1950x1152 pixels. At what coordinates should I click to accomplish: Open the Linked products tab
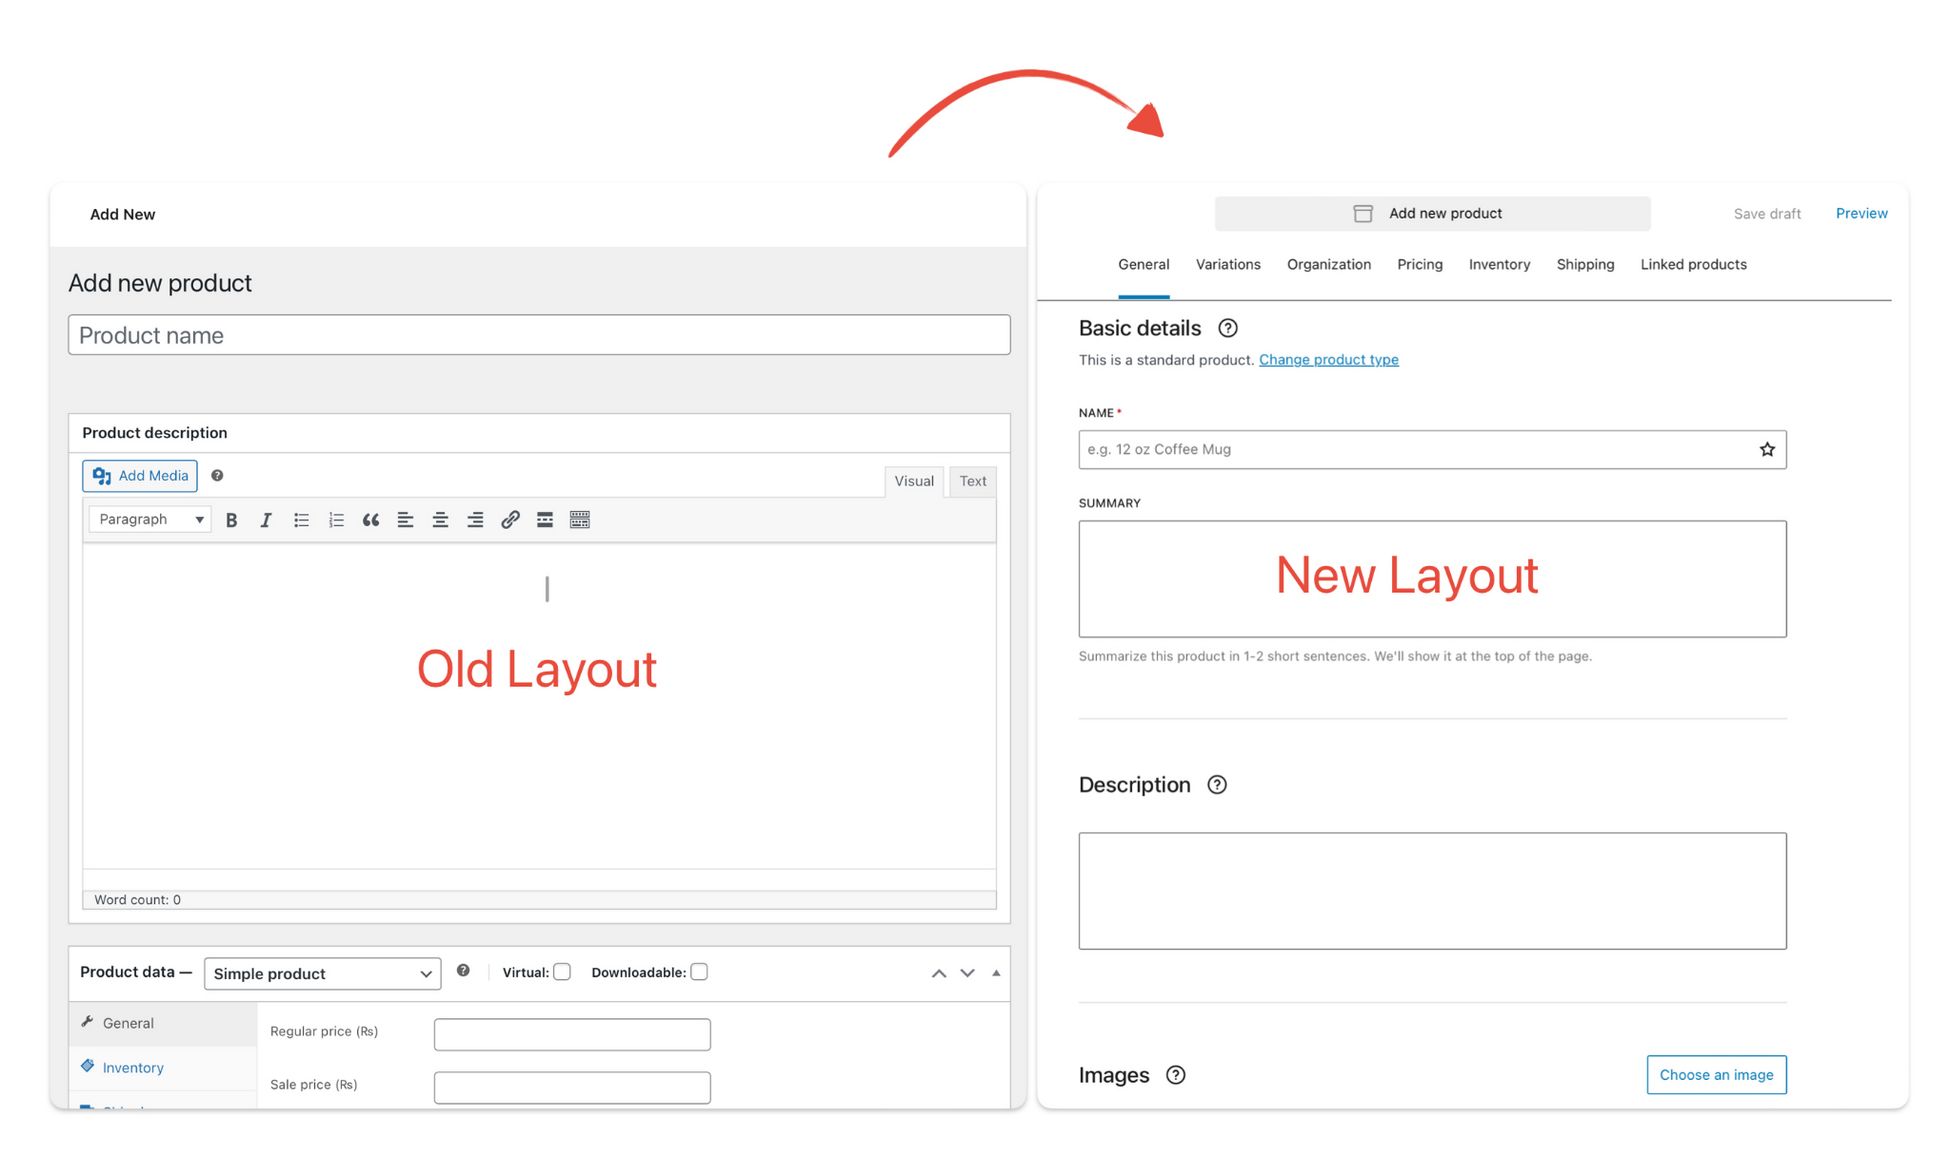[1693, 265]
